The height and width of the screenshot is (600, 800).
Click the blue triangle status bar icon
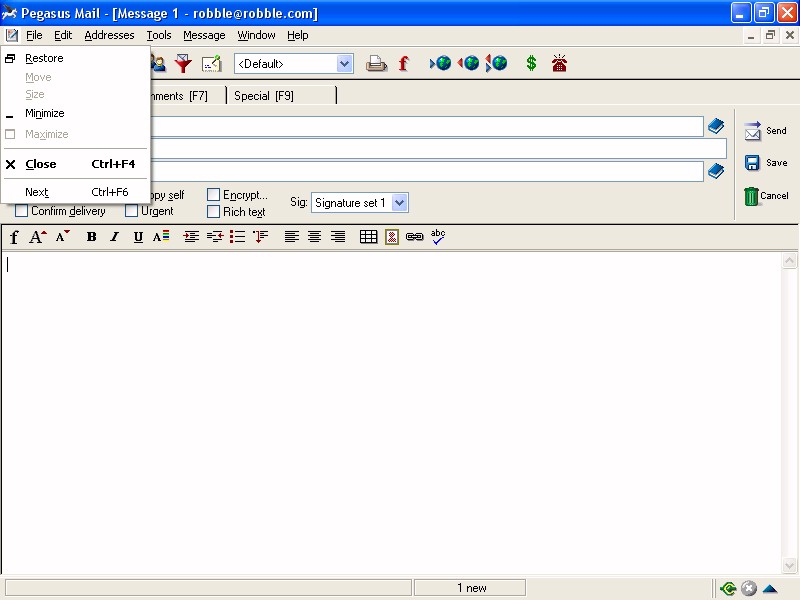coord(770,589)
